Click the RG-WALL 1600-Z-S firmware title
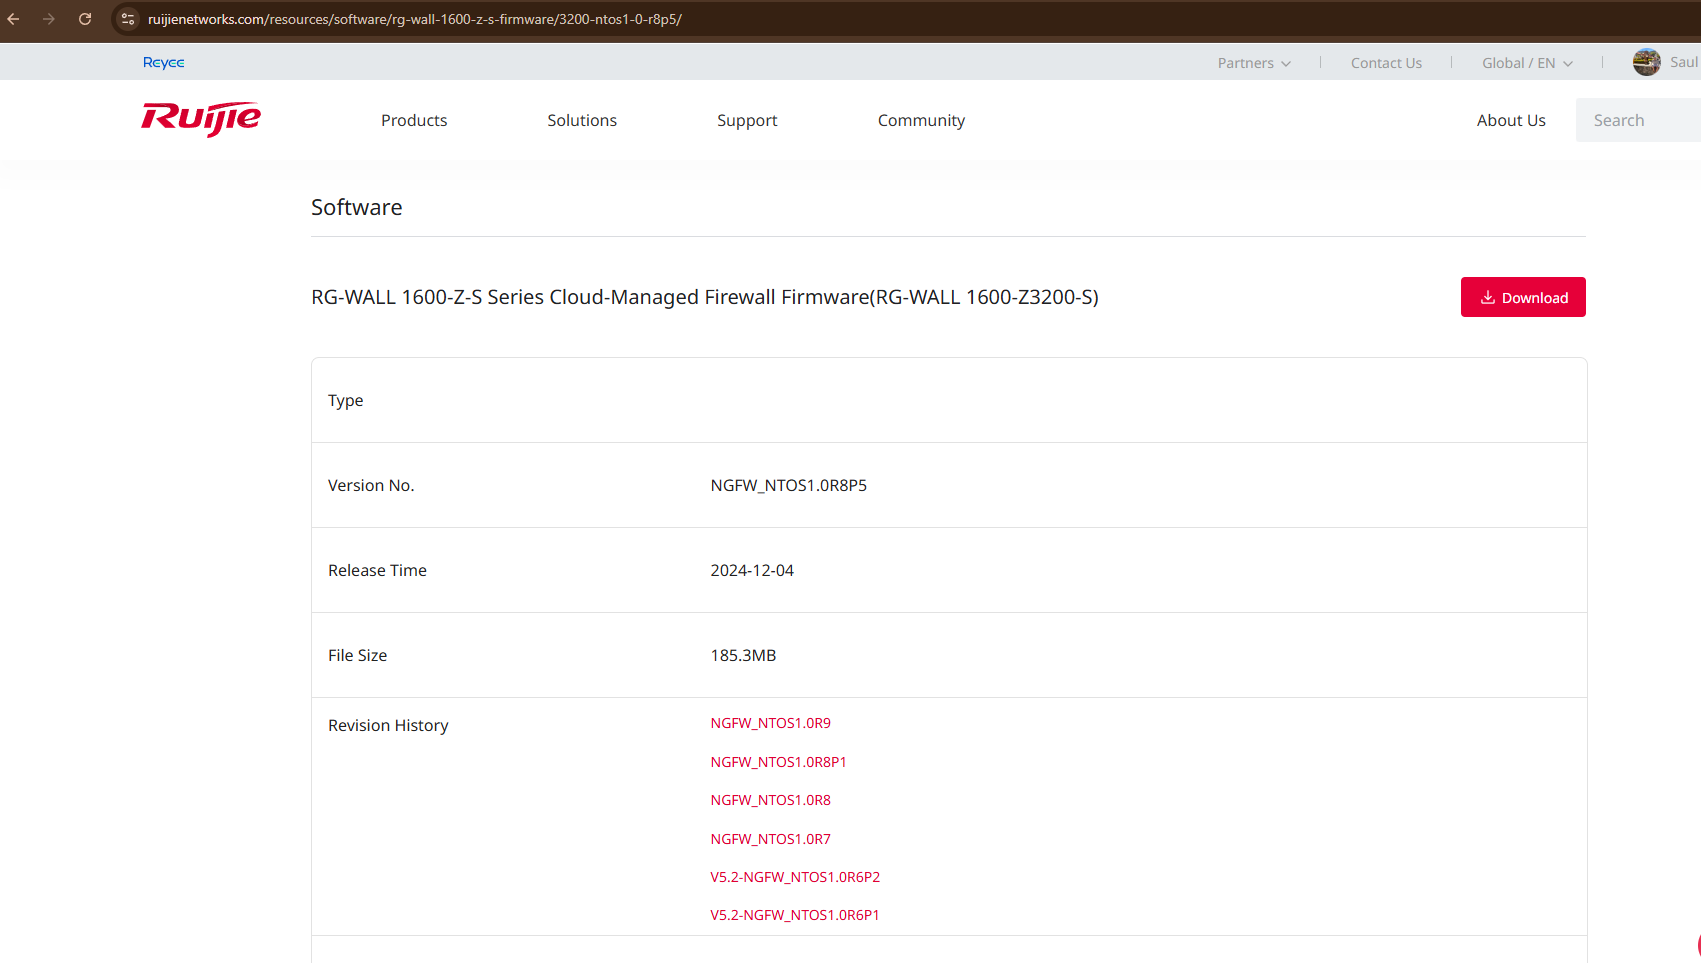 coord(705,297)
